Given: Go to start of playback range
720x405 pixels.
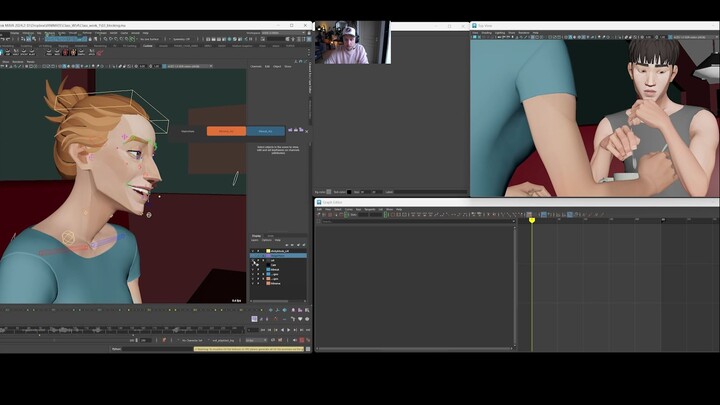Looking at the screenshot, I should pos(263,330).
